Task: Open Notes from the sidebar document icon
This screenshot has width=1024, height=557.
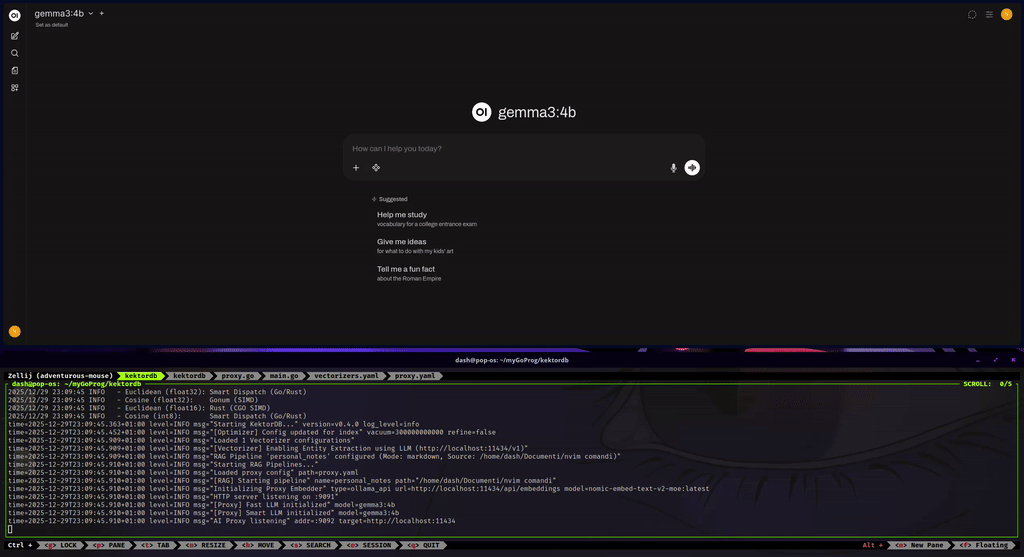Action: click(14, 71)
